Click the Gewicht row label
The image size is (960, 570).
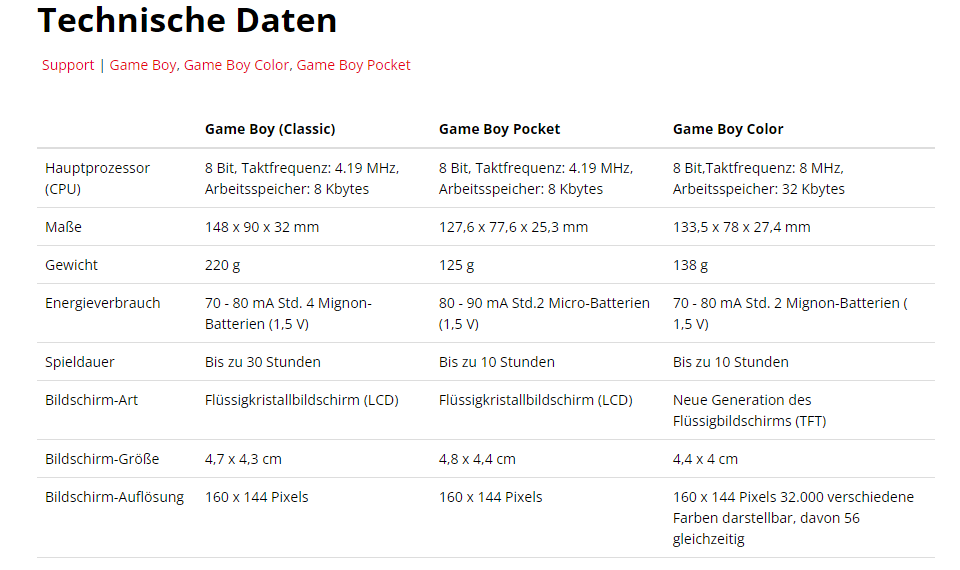[71, 265]
